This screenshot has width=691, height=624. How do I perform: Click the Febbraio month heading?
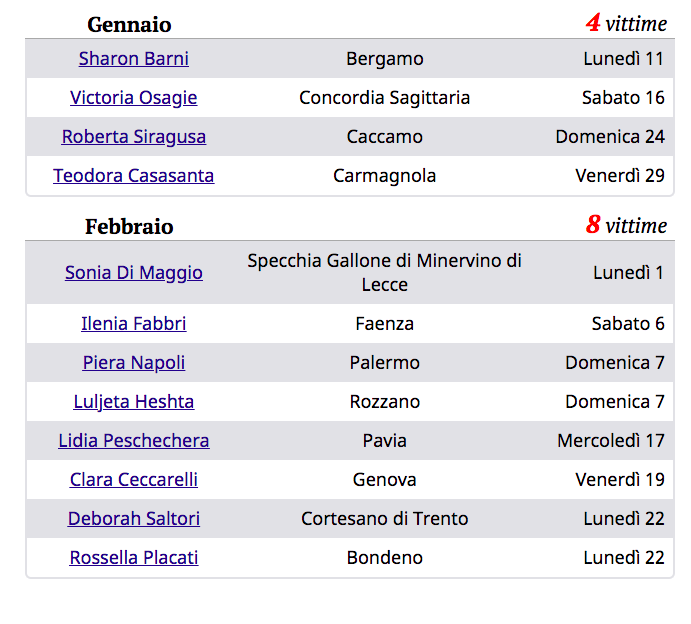129,227
